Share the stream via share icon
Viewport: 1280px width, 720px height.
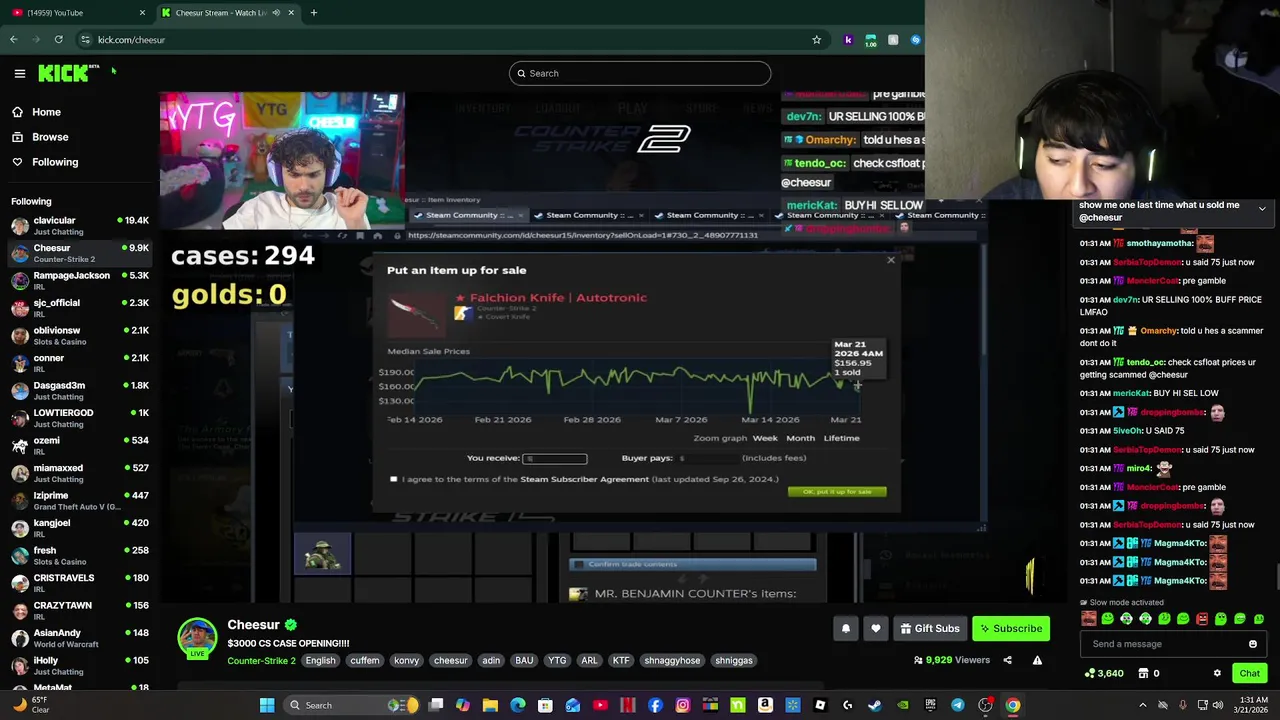coord(1007,660)
